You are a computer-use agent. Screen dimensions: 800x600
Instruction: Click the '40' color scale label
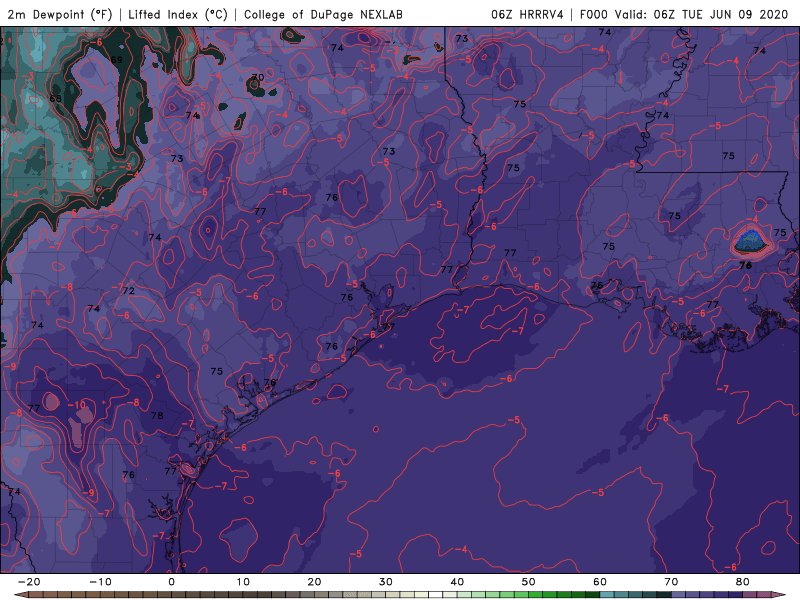tap(457, 582)
